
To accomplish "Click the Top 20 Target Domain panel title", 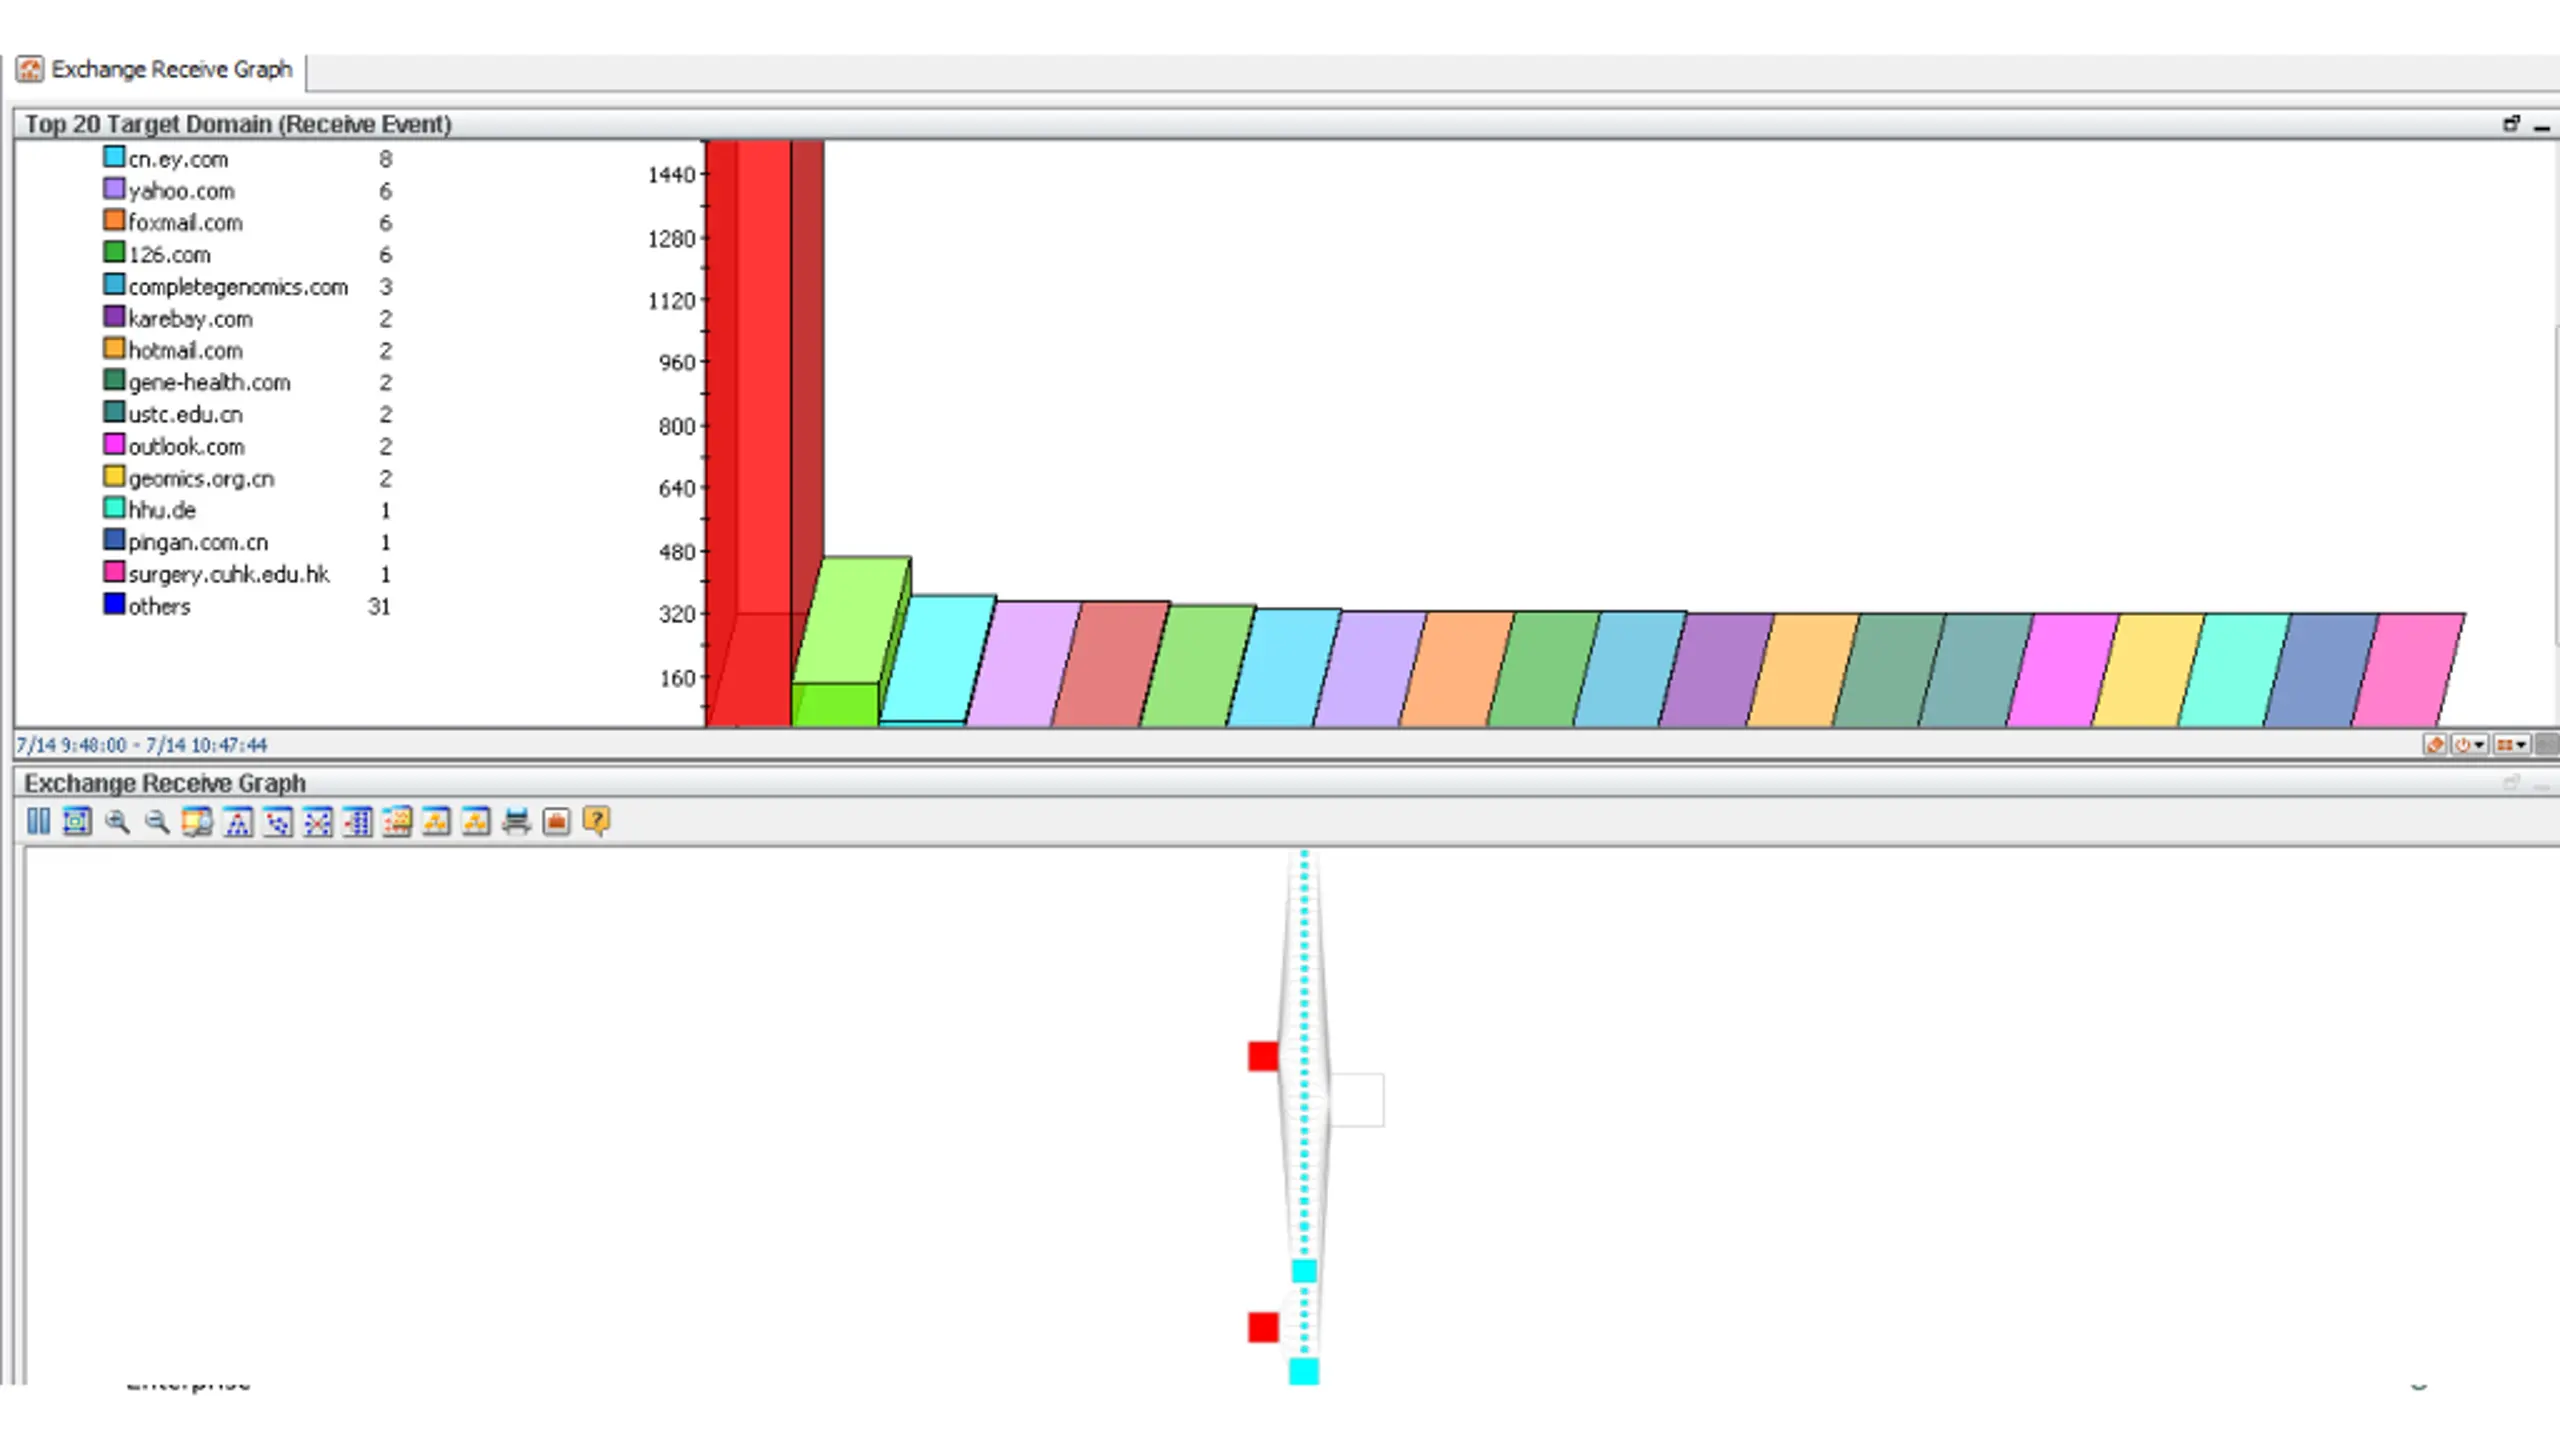I will [x=238, y=124].
